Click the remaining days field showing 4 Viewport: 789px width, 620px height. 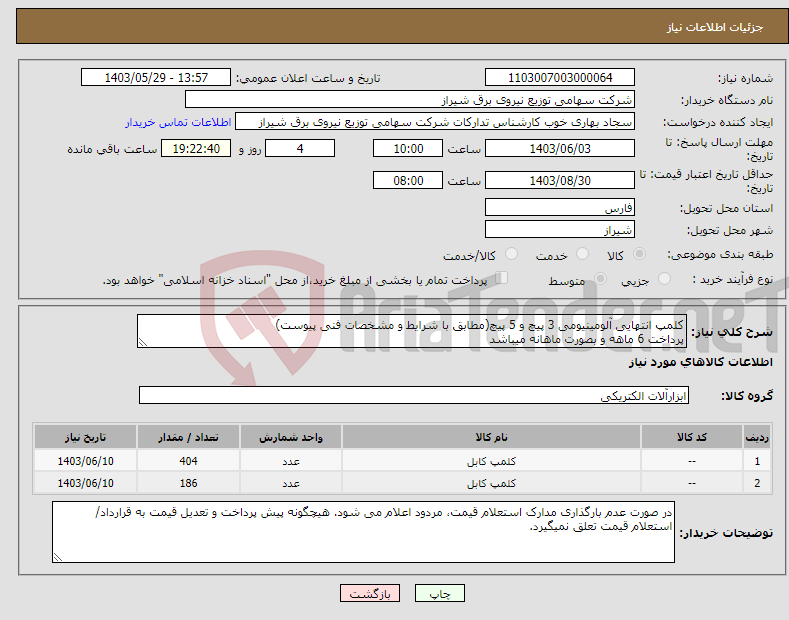click(300, 148)
